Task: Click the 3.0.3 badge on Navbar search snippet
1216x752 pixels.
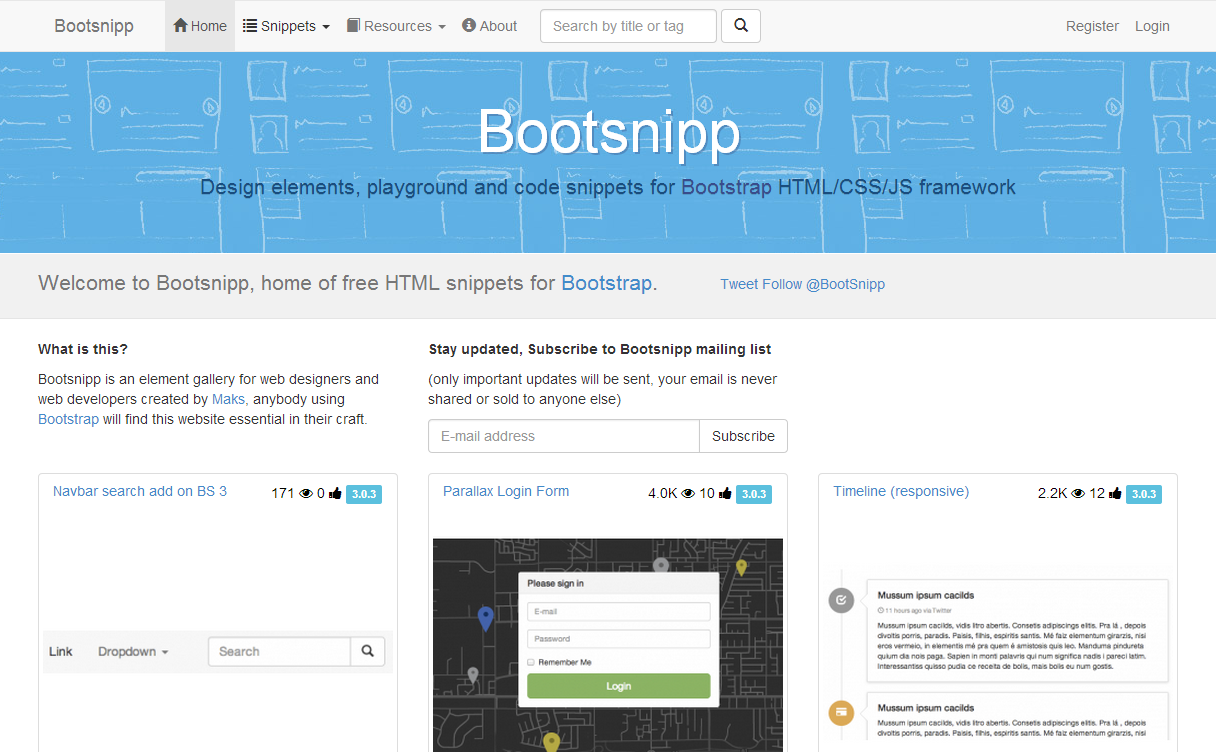Action: [364, 494]
